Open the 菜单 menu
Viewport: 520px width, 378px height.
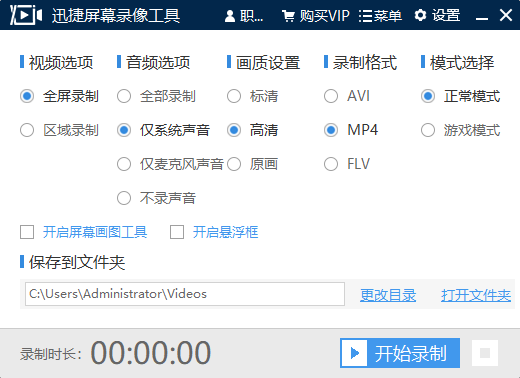(x=380, y=16)
